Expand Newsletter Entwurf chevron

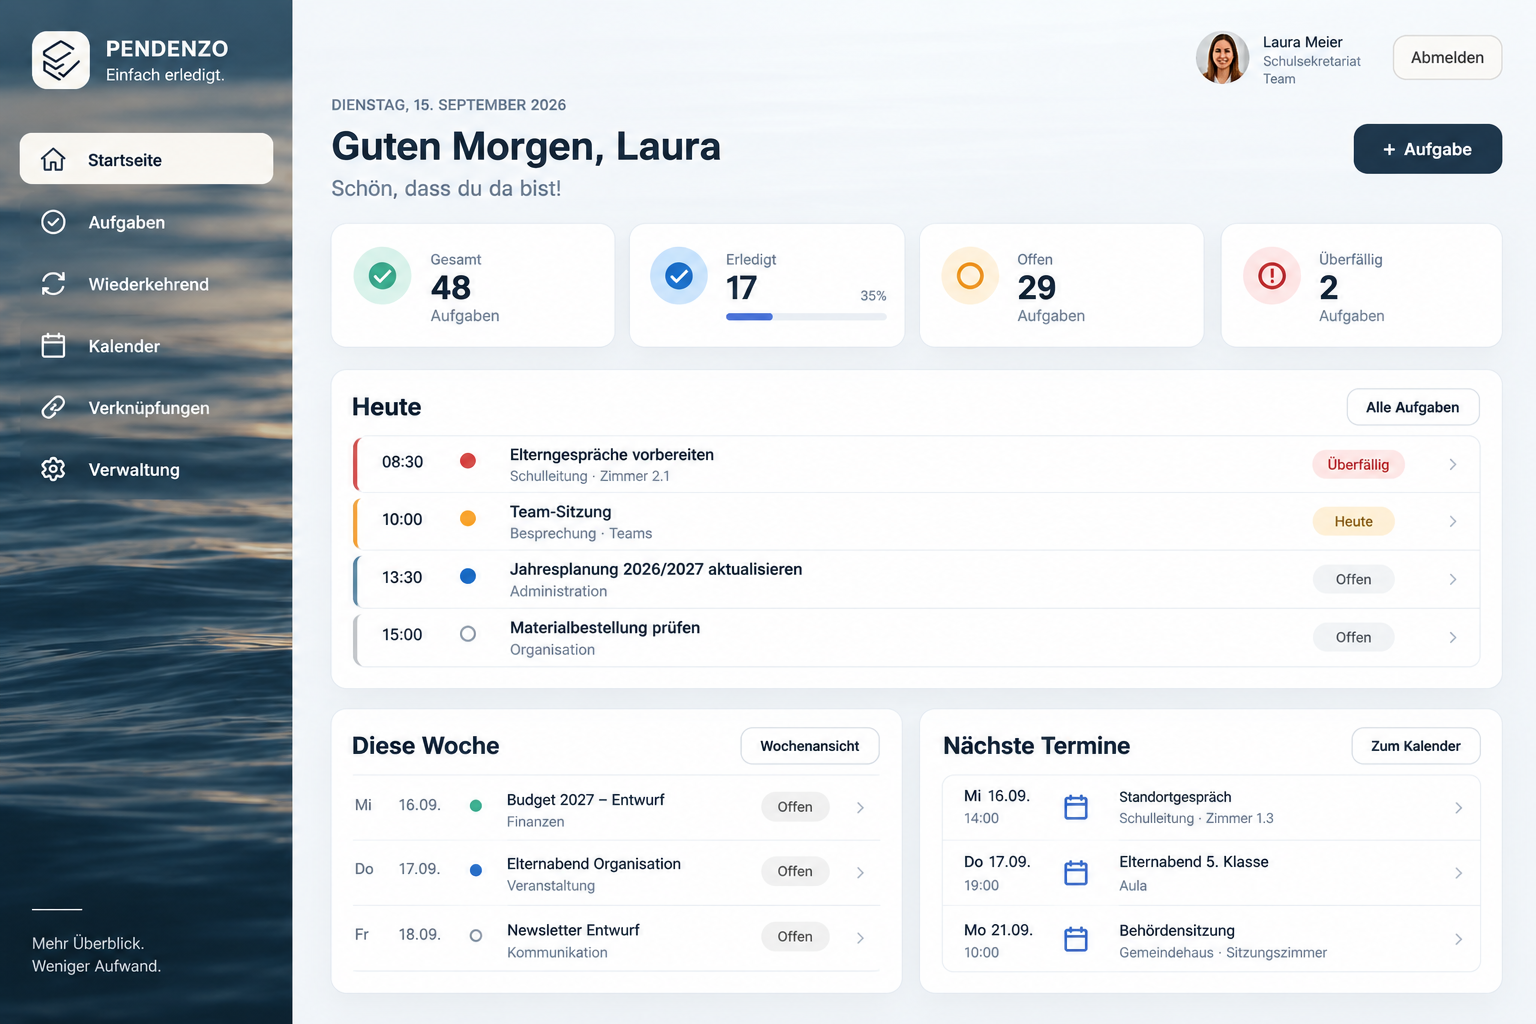(860, 937)
